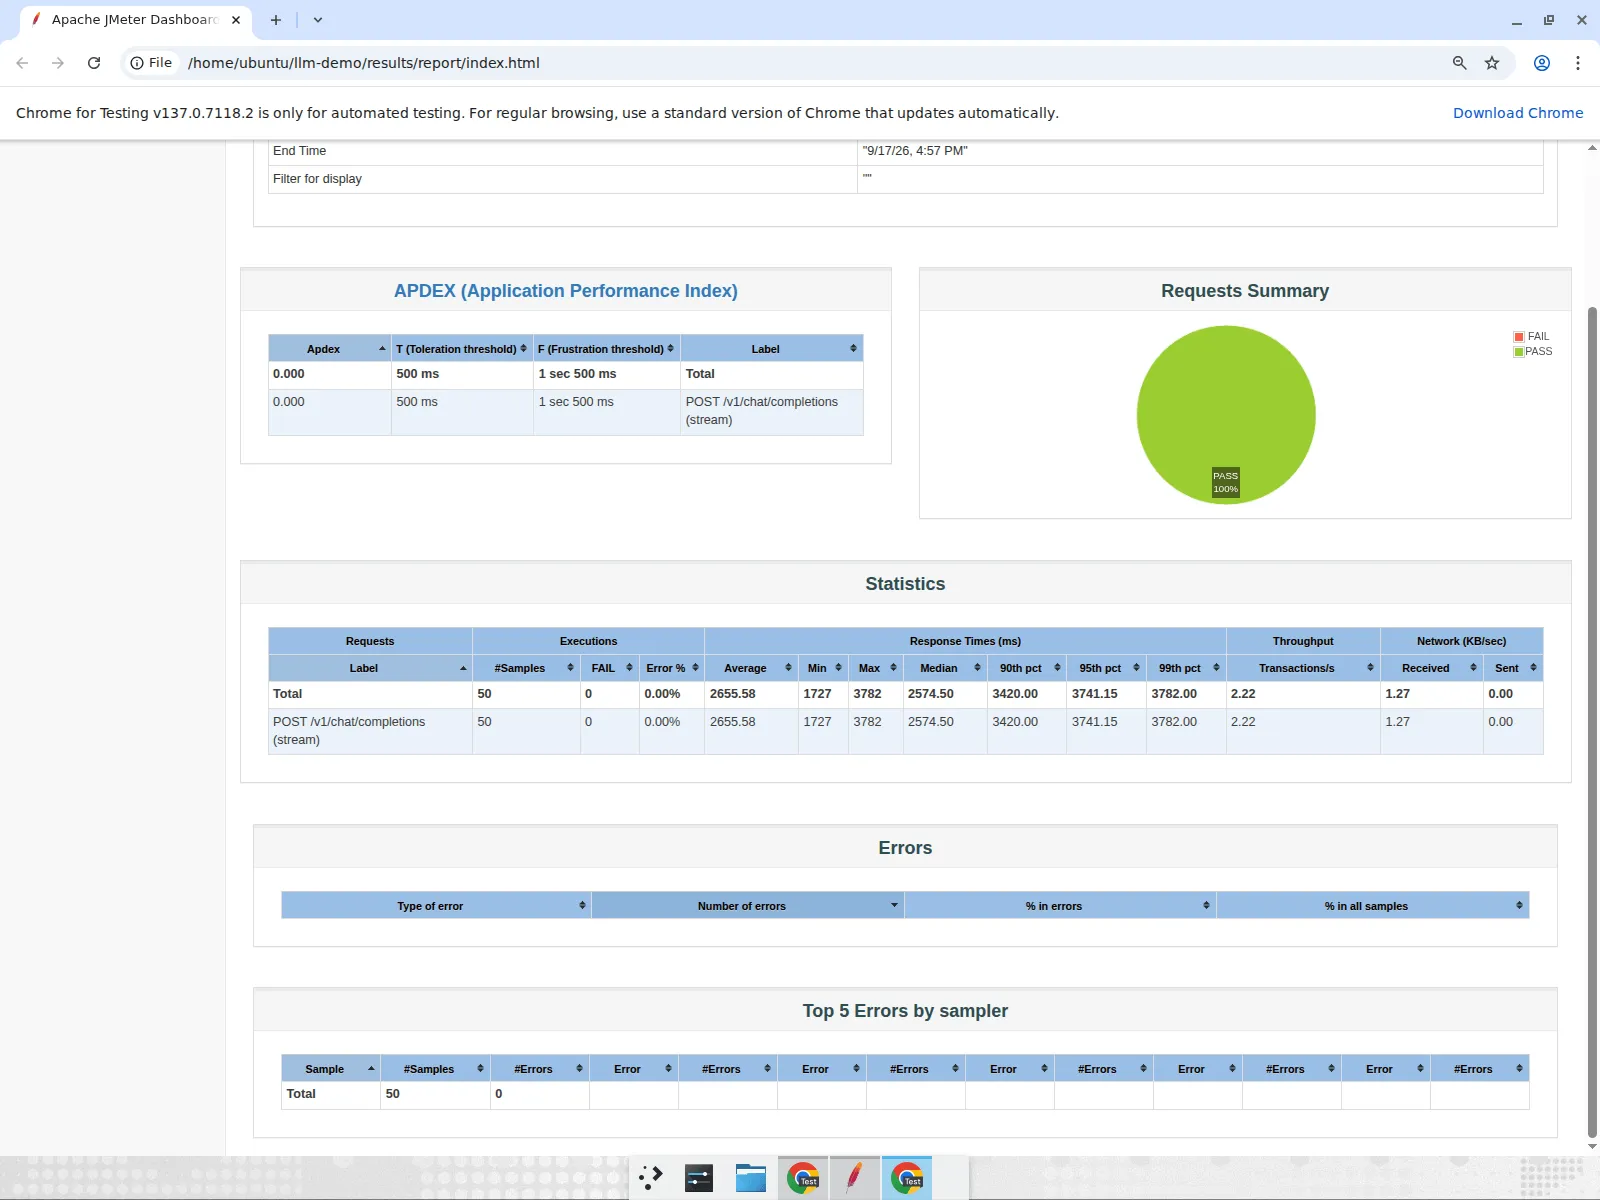The image size is (1600, 1200).
Task: Sort Statistics by Average column
Action: 751,667
